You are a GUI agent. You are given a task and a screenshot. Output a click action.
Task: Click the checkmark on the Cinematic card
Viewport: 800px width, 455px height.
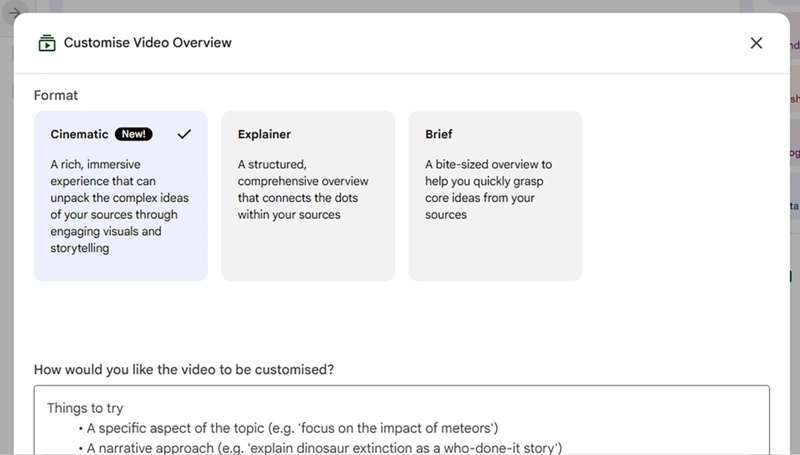tap(183, 134)
